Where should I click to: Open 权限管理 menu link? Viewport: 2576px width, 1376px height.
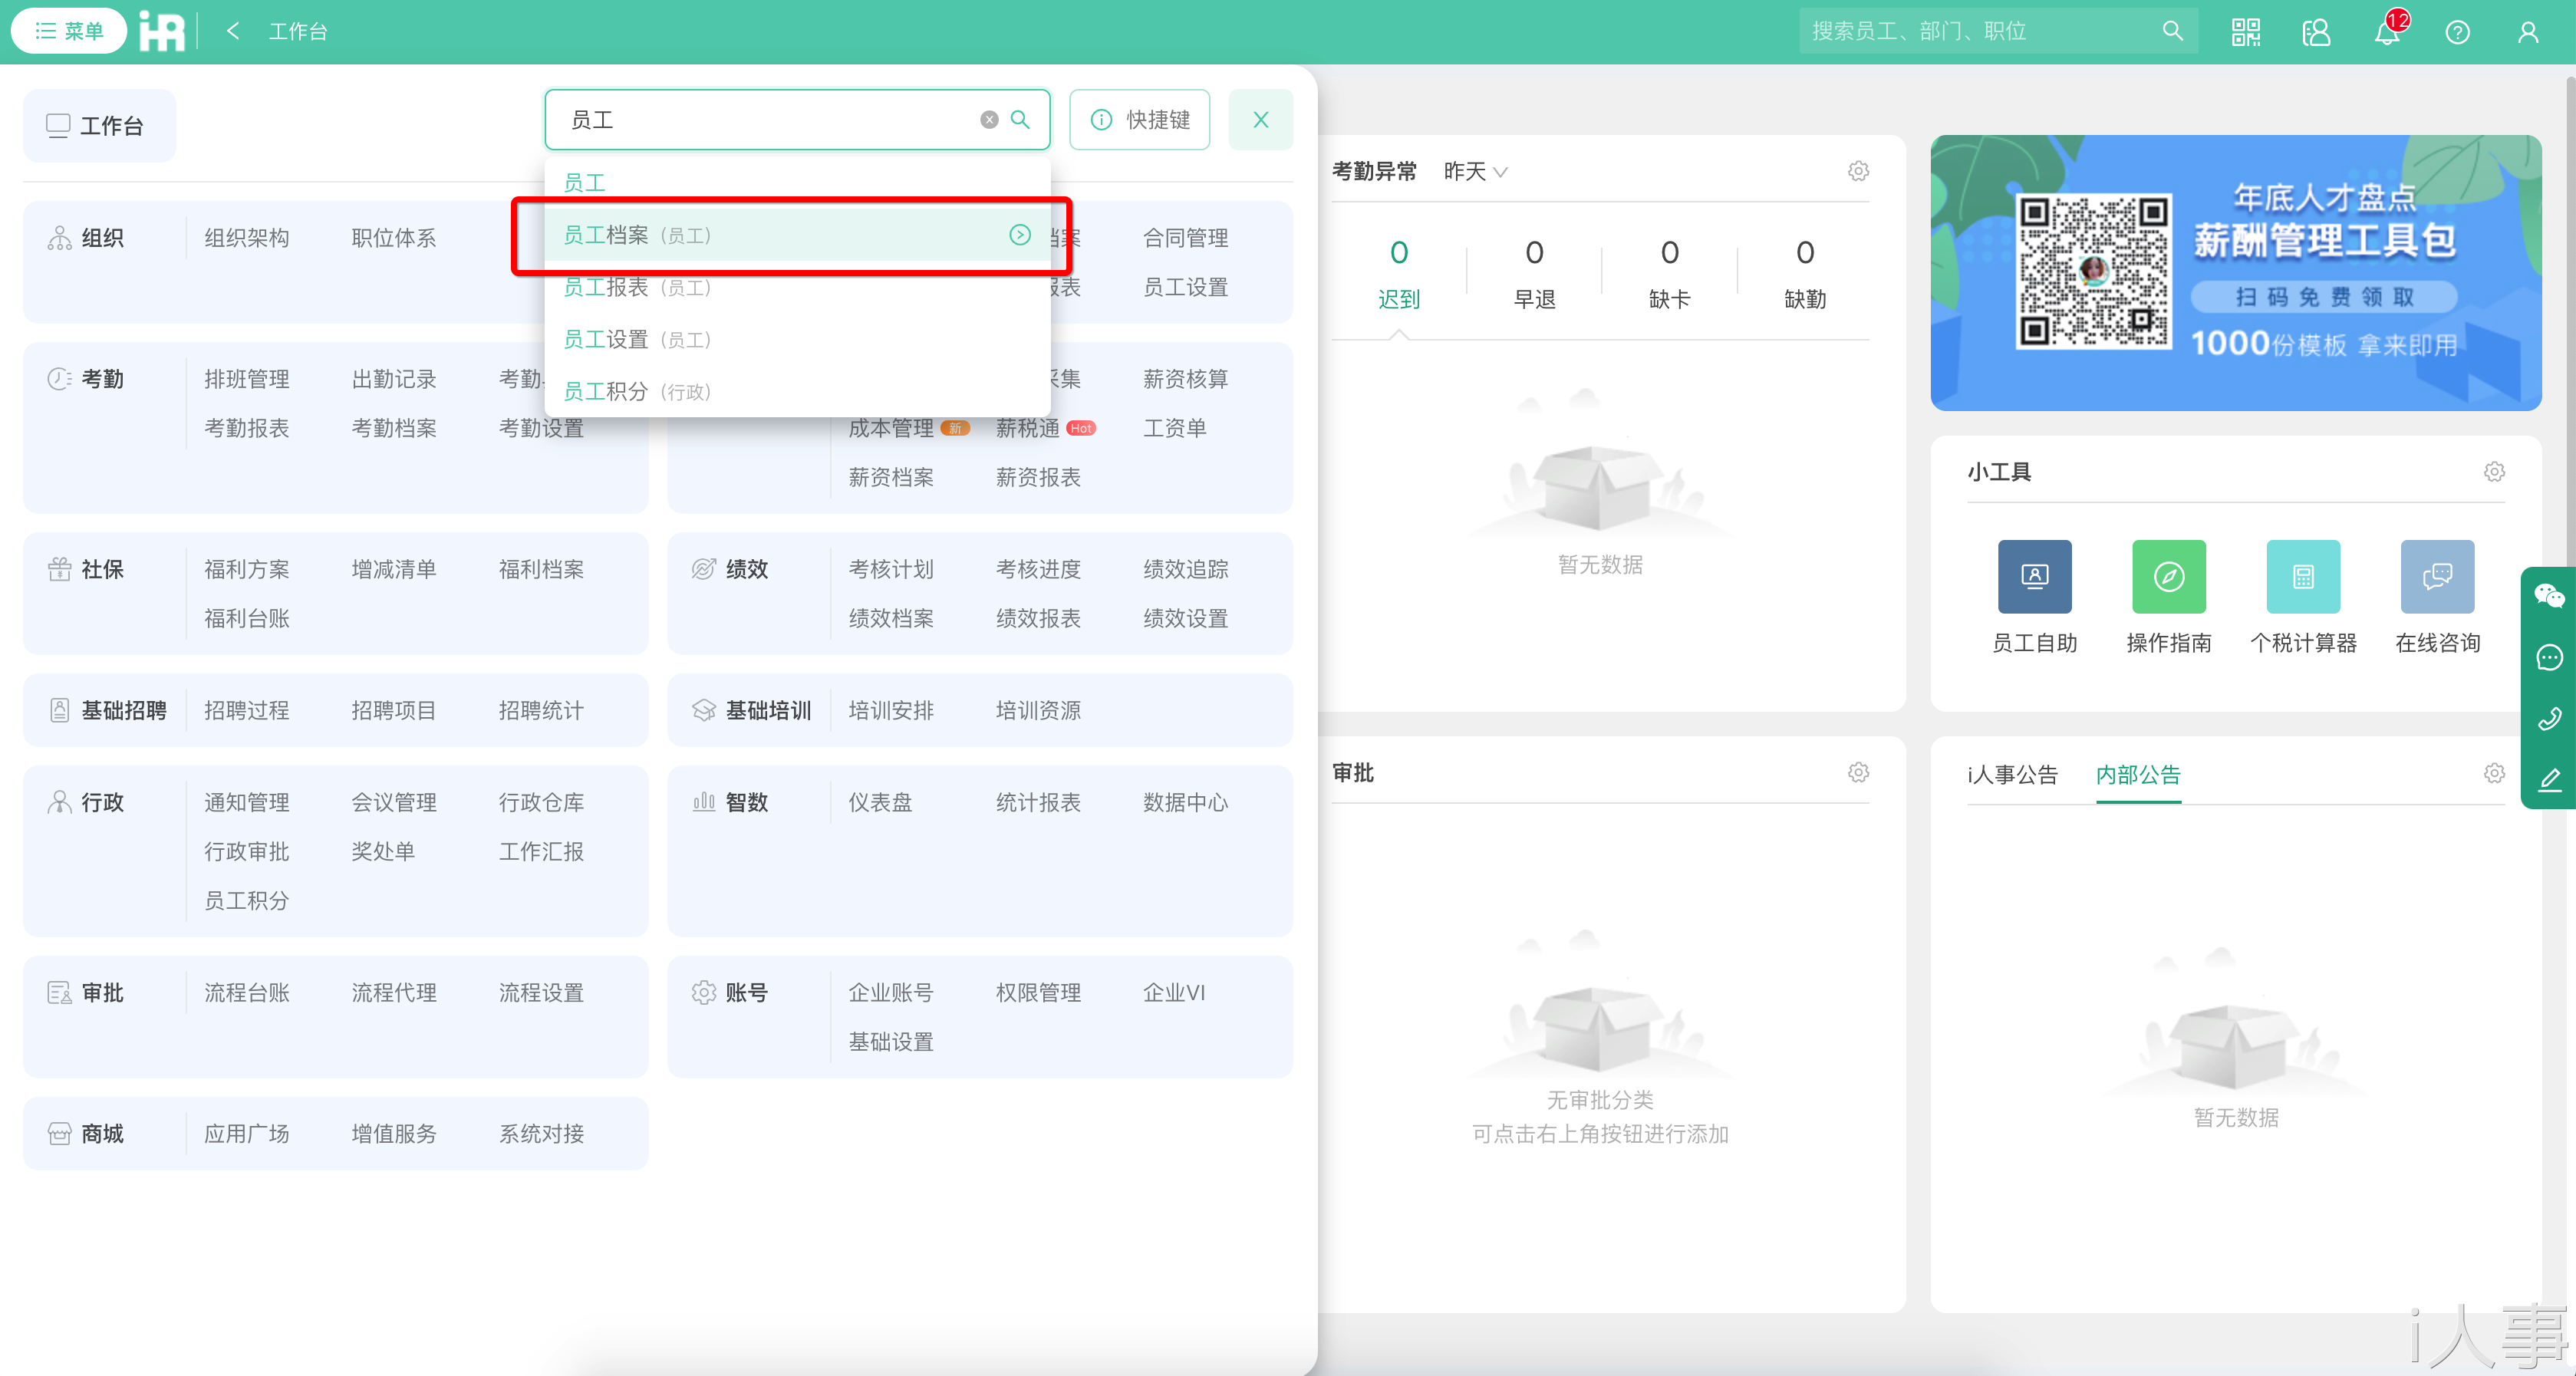pyautogui.click(x=1038, y=992)
